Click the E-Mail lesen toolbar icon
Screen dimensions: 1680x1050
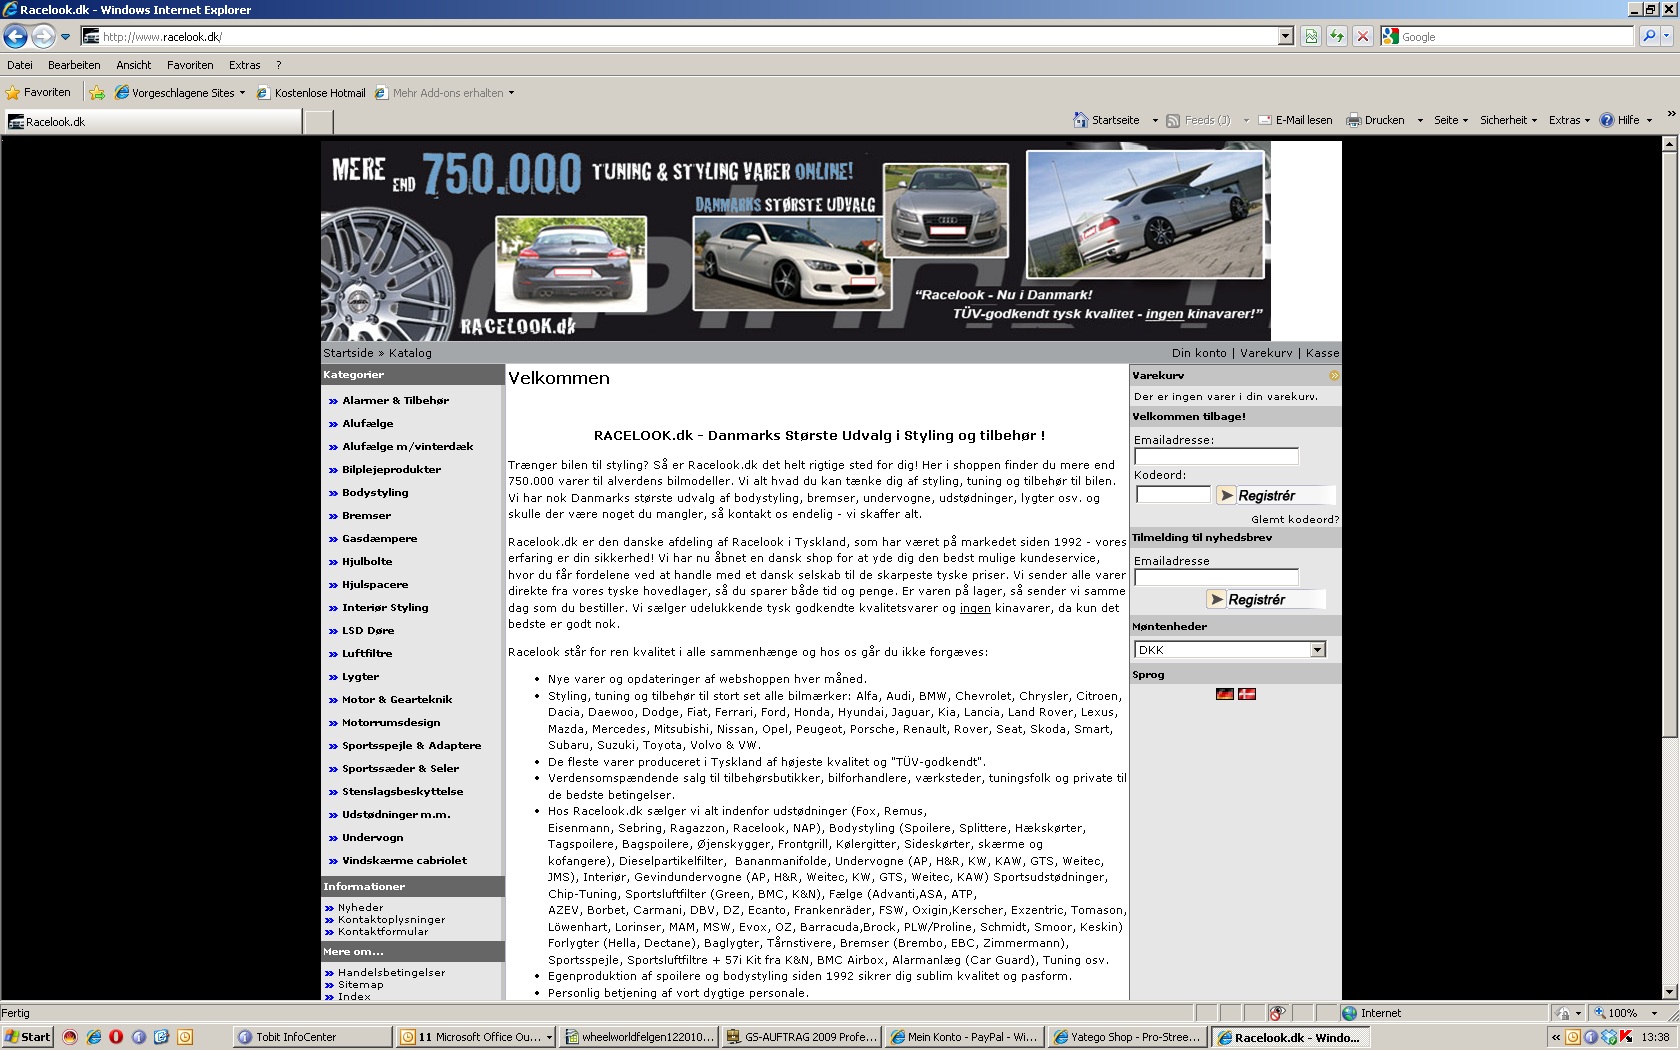click(1265, 120)
